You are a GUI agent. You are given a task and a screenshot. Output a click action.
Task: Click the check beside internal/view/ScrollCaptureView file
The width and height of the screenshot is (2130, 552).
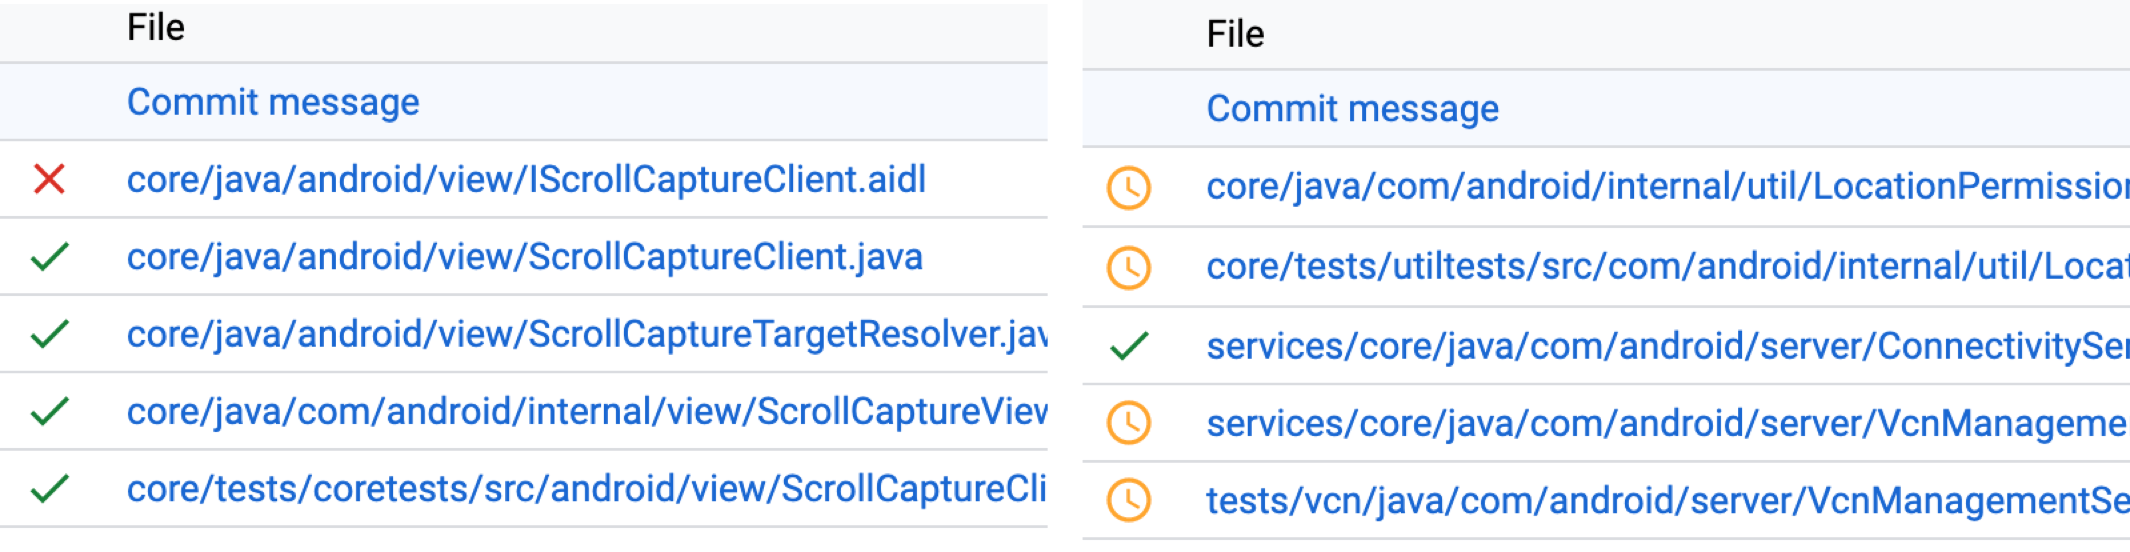[49, 411]
